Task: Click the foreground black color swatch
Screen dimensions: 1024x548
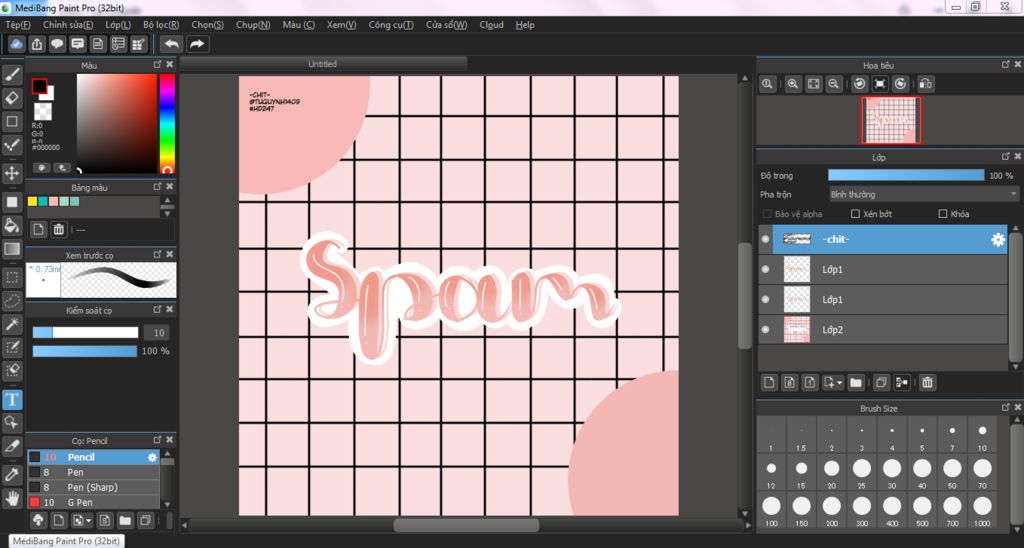Action: coord(39,86)
